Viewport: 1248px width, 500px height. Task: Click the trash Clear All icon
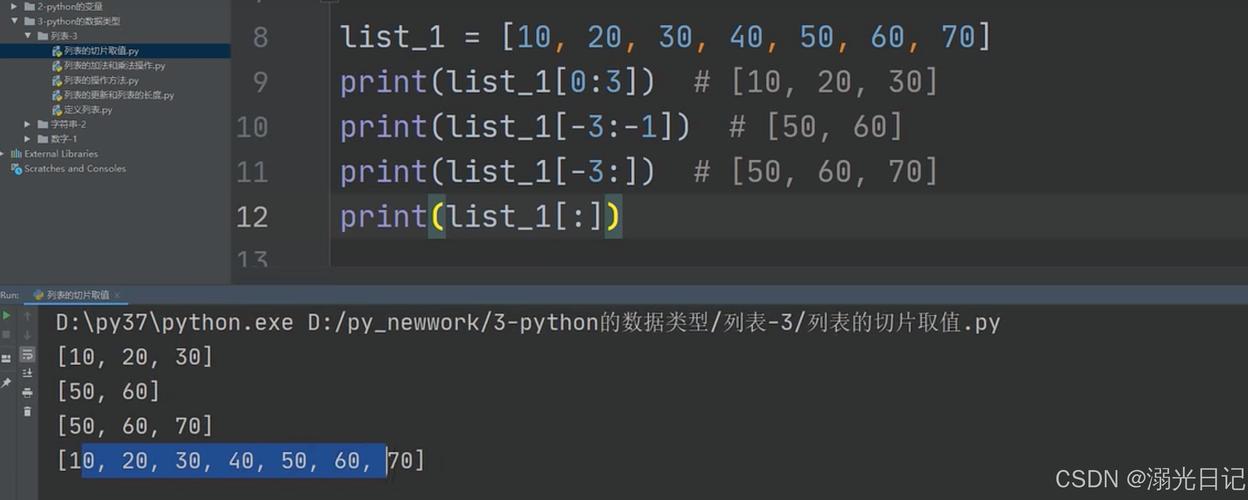tap(27, 411)
